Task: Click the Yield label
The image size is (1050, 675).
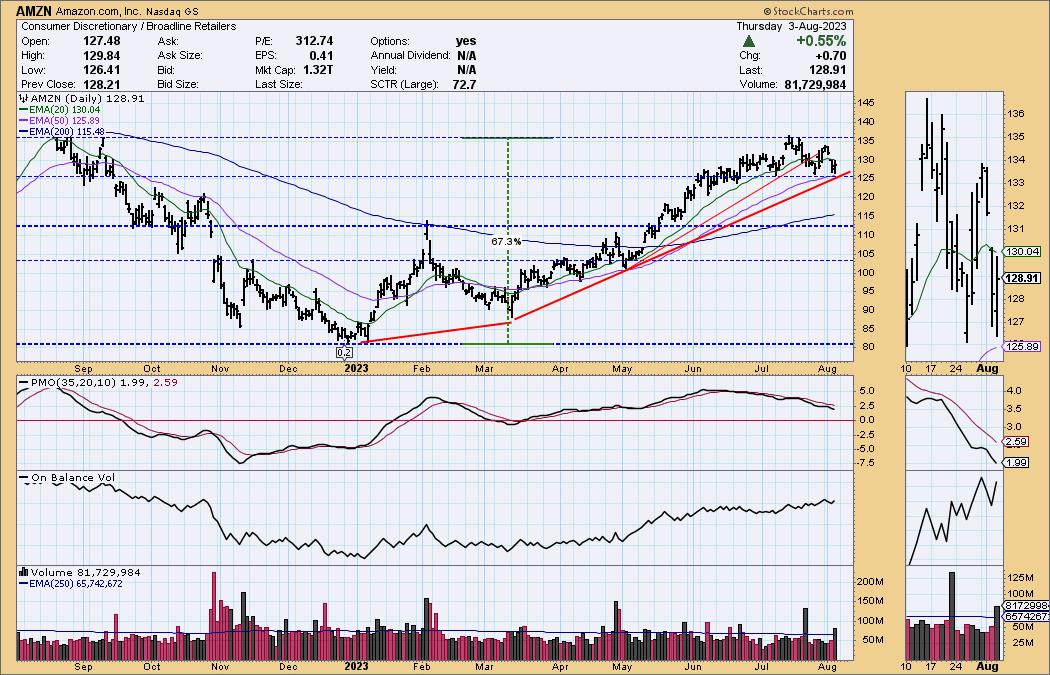Action: point(383,70)
